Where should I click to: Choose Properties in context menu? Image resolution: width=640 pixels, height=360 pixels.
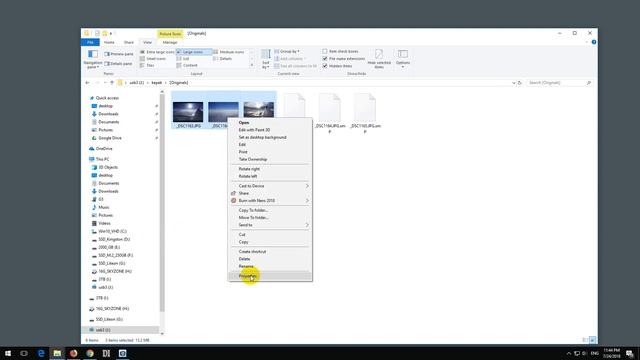(x=270, y=276)
